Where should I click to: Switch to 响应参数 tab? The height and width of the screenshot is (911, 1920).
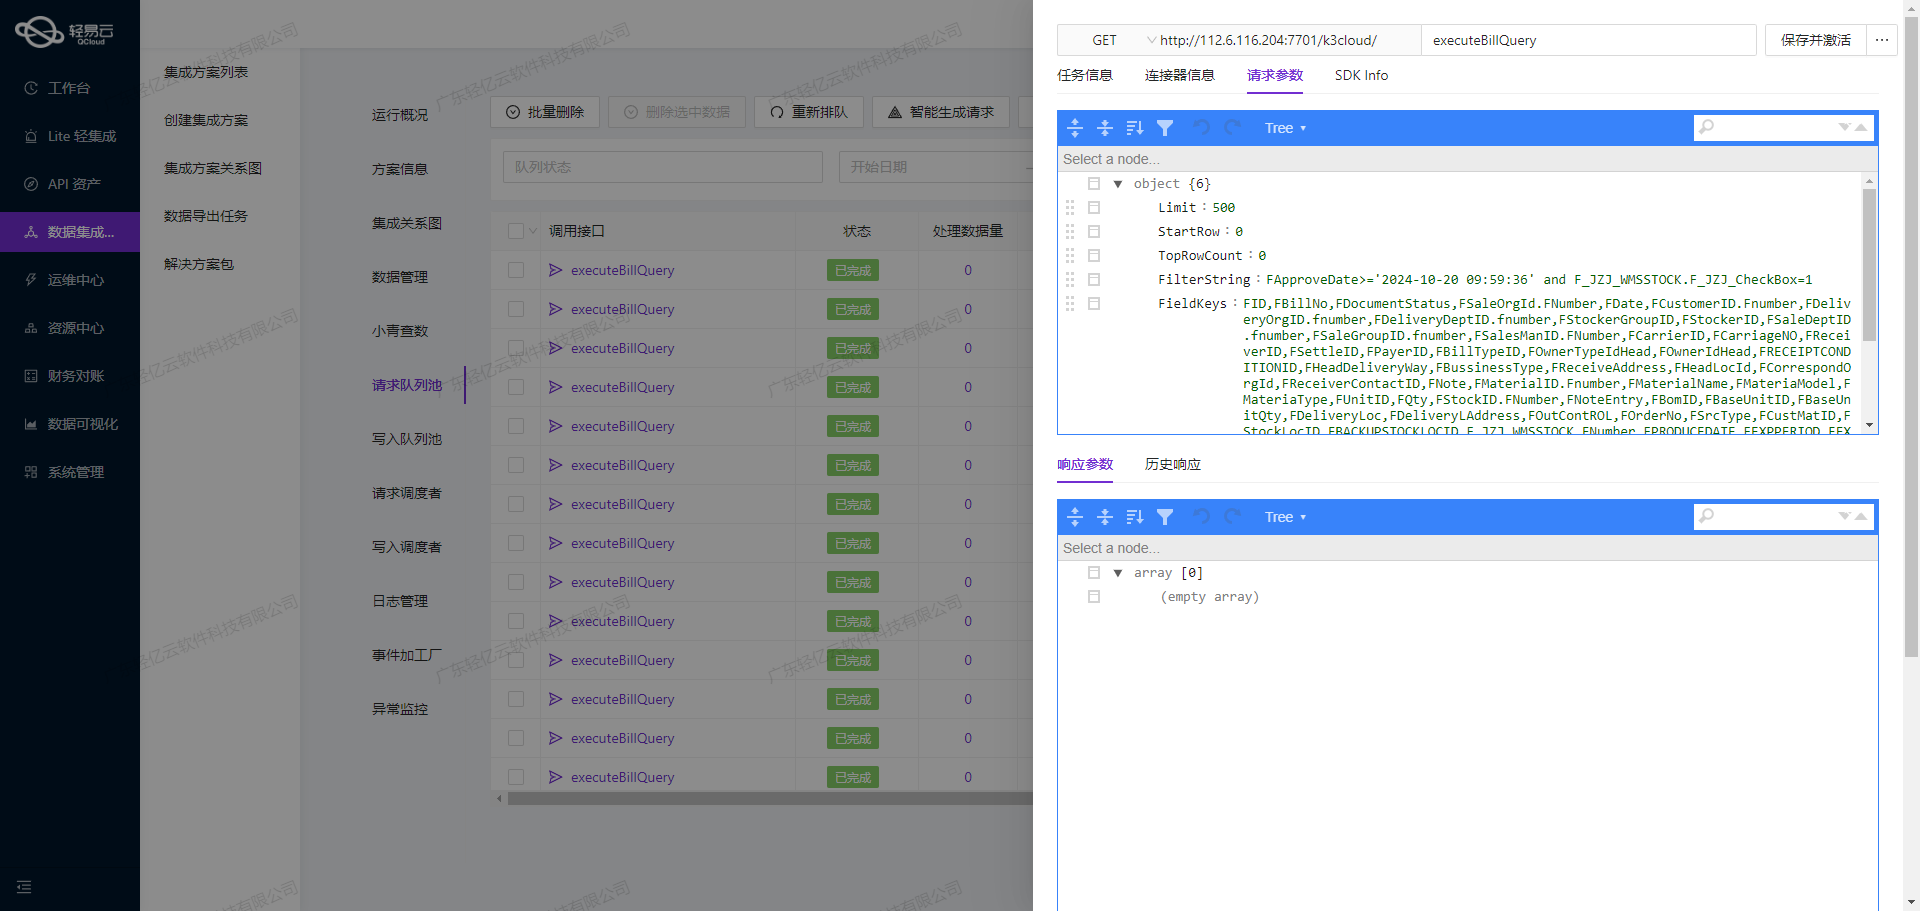click(x=1085, y=464)
